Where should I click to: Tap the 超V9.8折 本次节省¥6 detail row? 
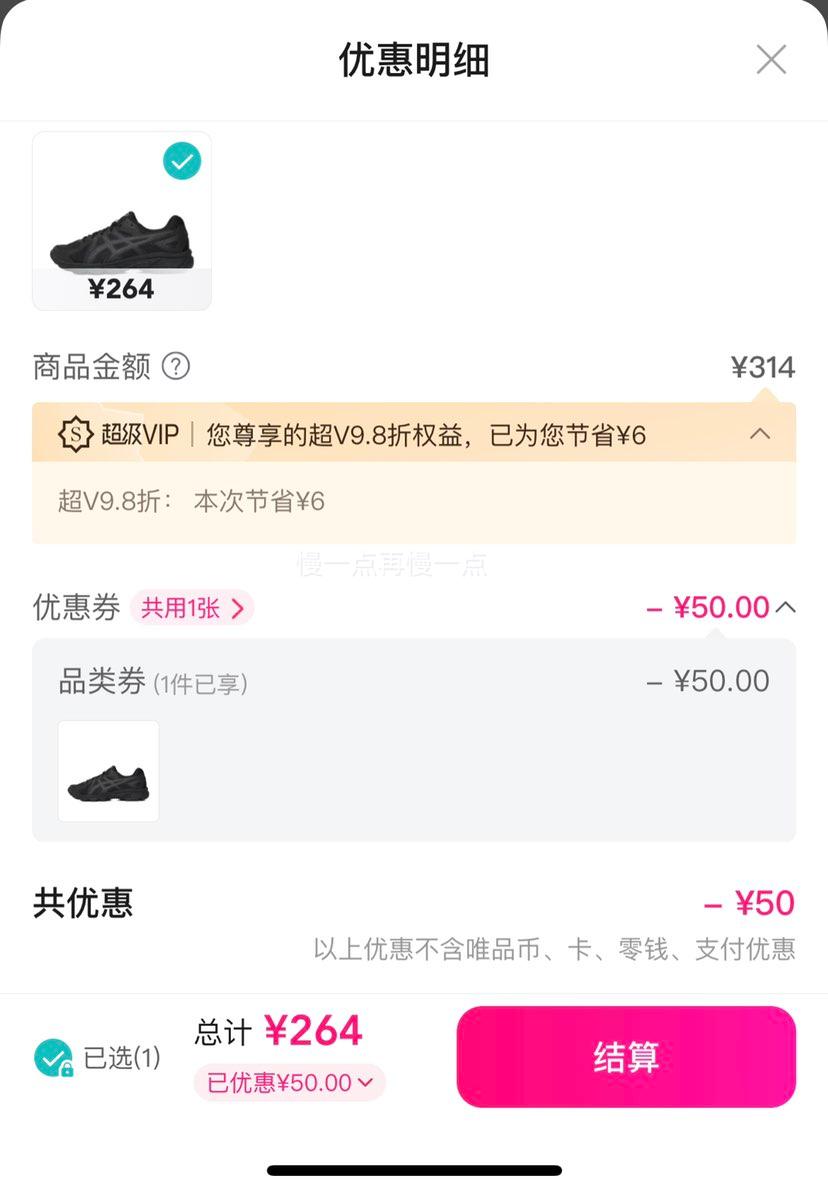pyautogui.click(x=192, y=502)
